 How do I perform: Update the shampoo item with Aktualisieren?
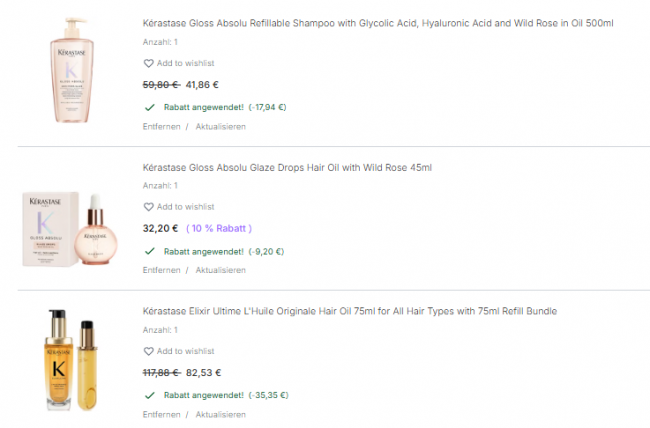[x=220, y=127]
